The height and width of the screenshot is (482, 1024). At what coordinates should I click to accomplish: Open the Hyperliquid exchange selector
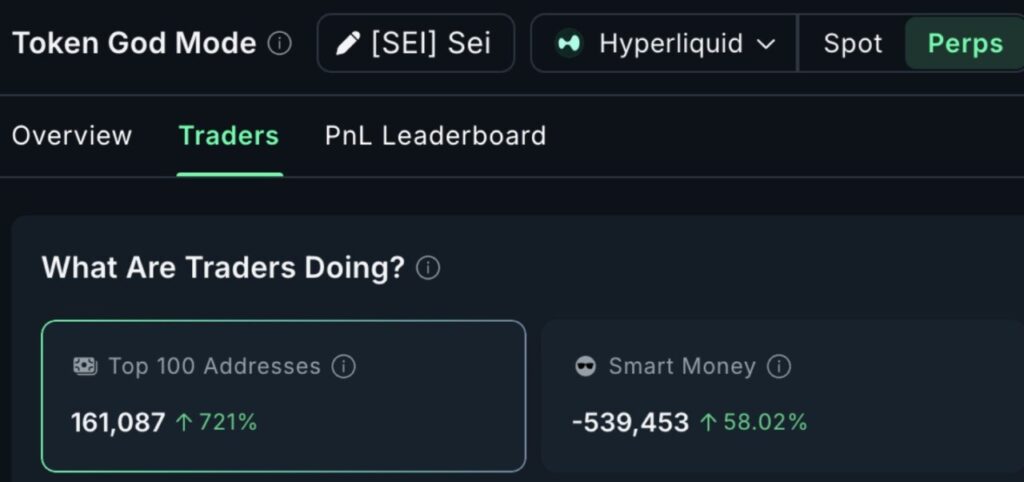(664, 44)
